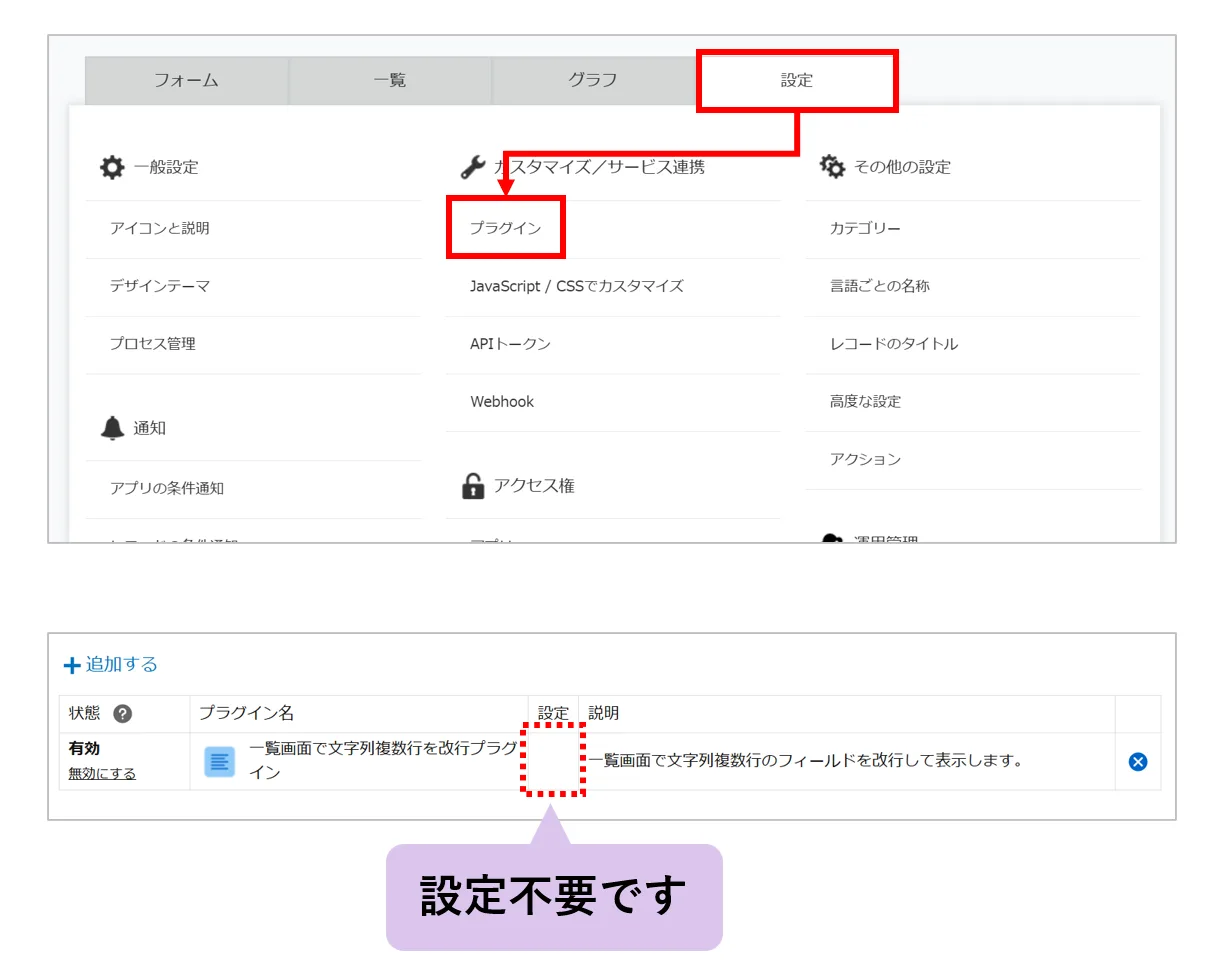Click the その他の設定 gears icon
The width and height of the screenshot is (1207, 976).
coord(833,167)
